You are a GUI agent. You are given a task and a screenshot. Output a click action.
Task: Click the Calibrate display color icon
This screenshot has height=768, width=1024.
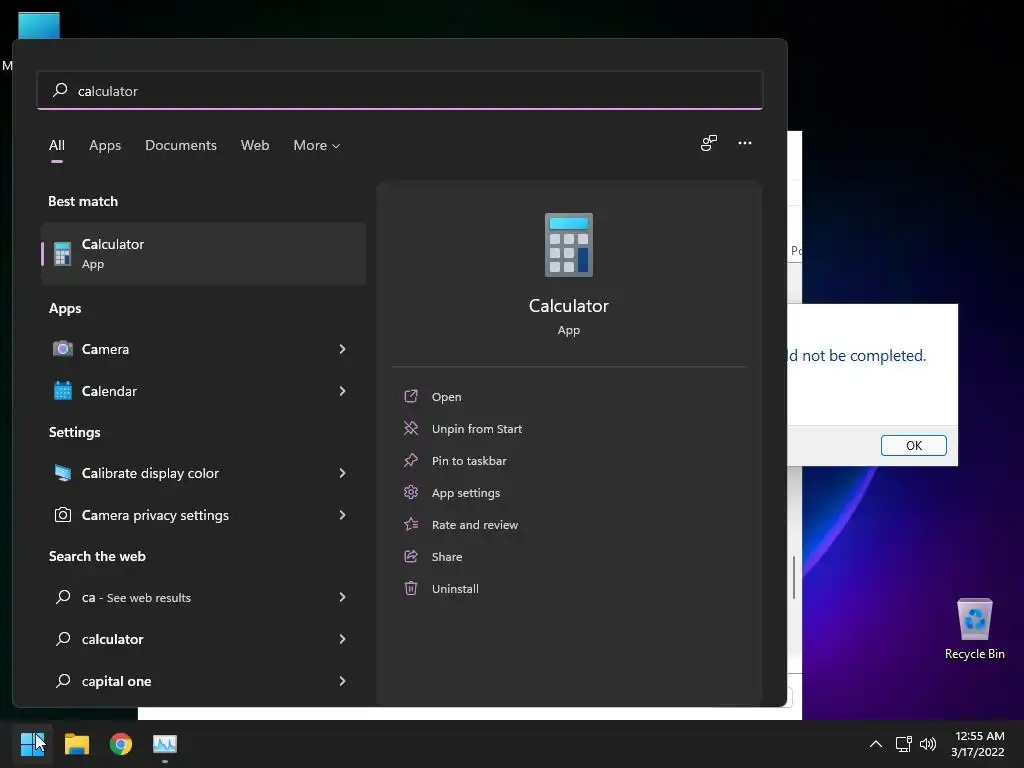tap(63, 473)
